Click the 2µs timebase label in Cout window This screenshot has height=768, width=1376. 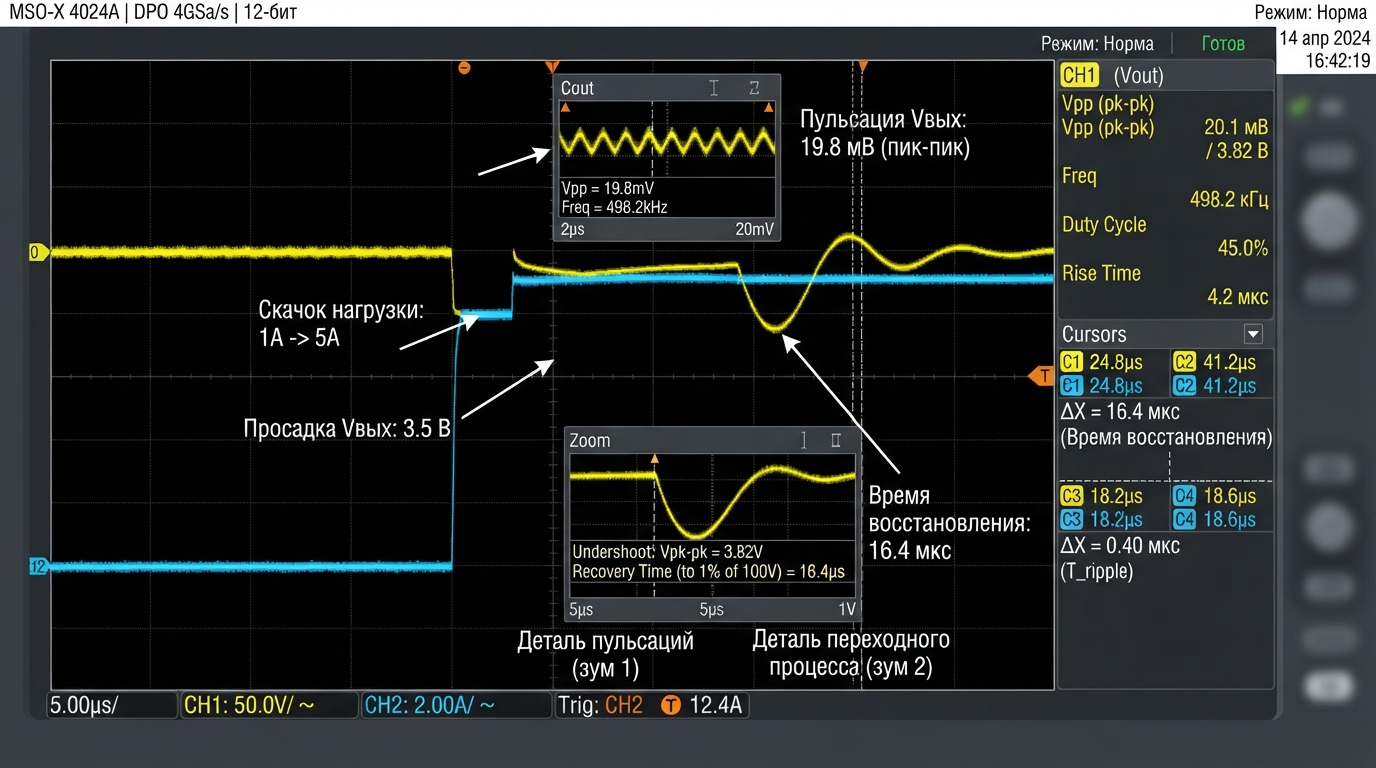coord(573,230)
